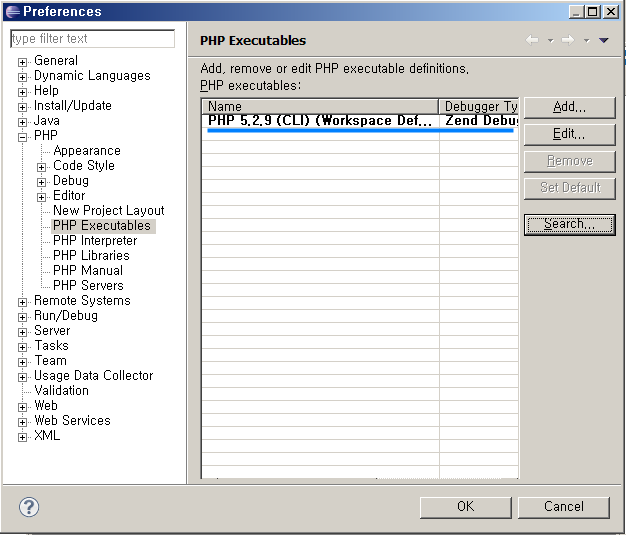
Task: Go forward using the right arrow icon
Action: click(x=568, y=40)
